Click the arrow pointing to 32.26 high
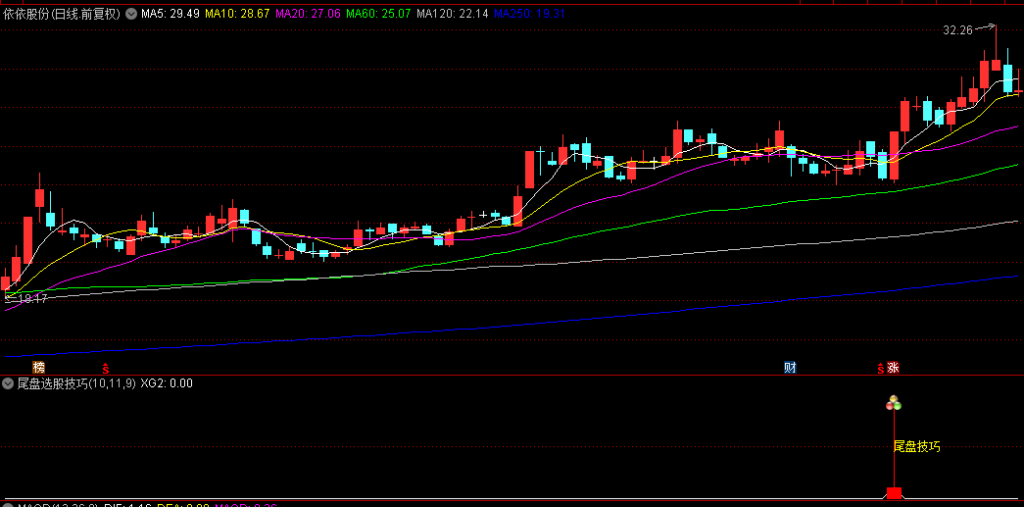Screen dimensions: 1024x507 [986, 27]
